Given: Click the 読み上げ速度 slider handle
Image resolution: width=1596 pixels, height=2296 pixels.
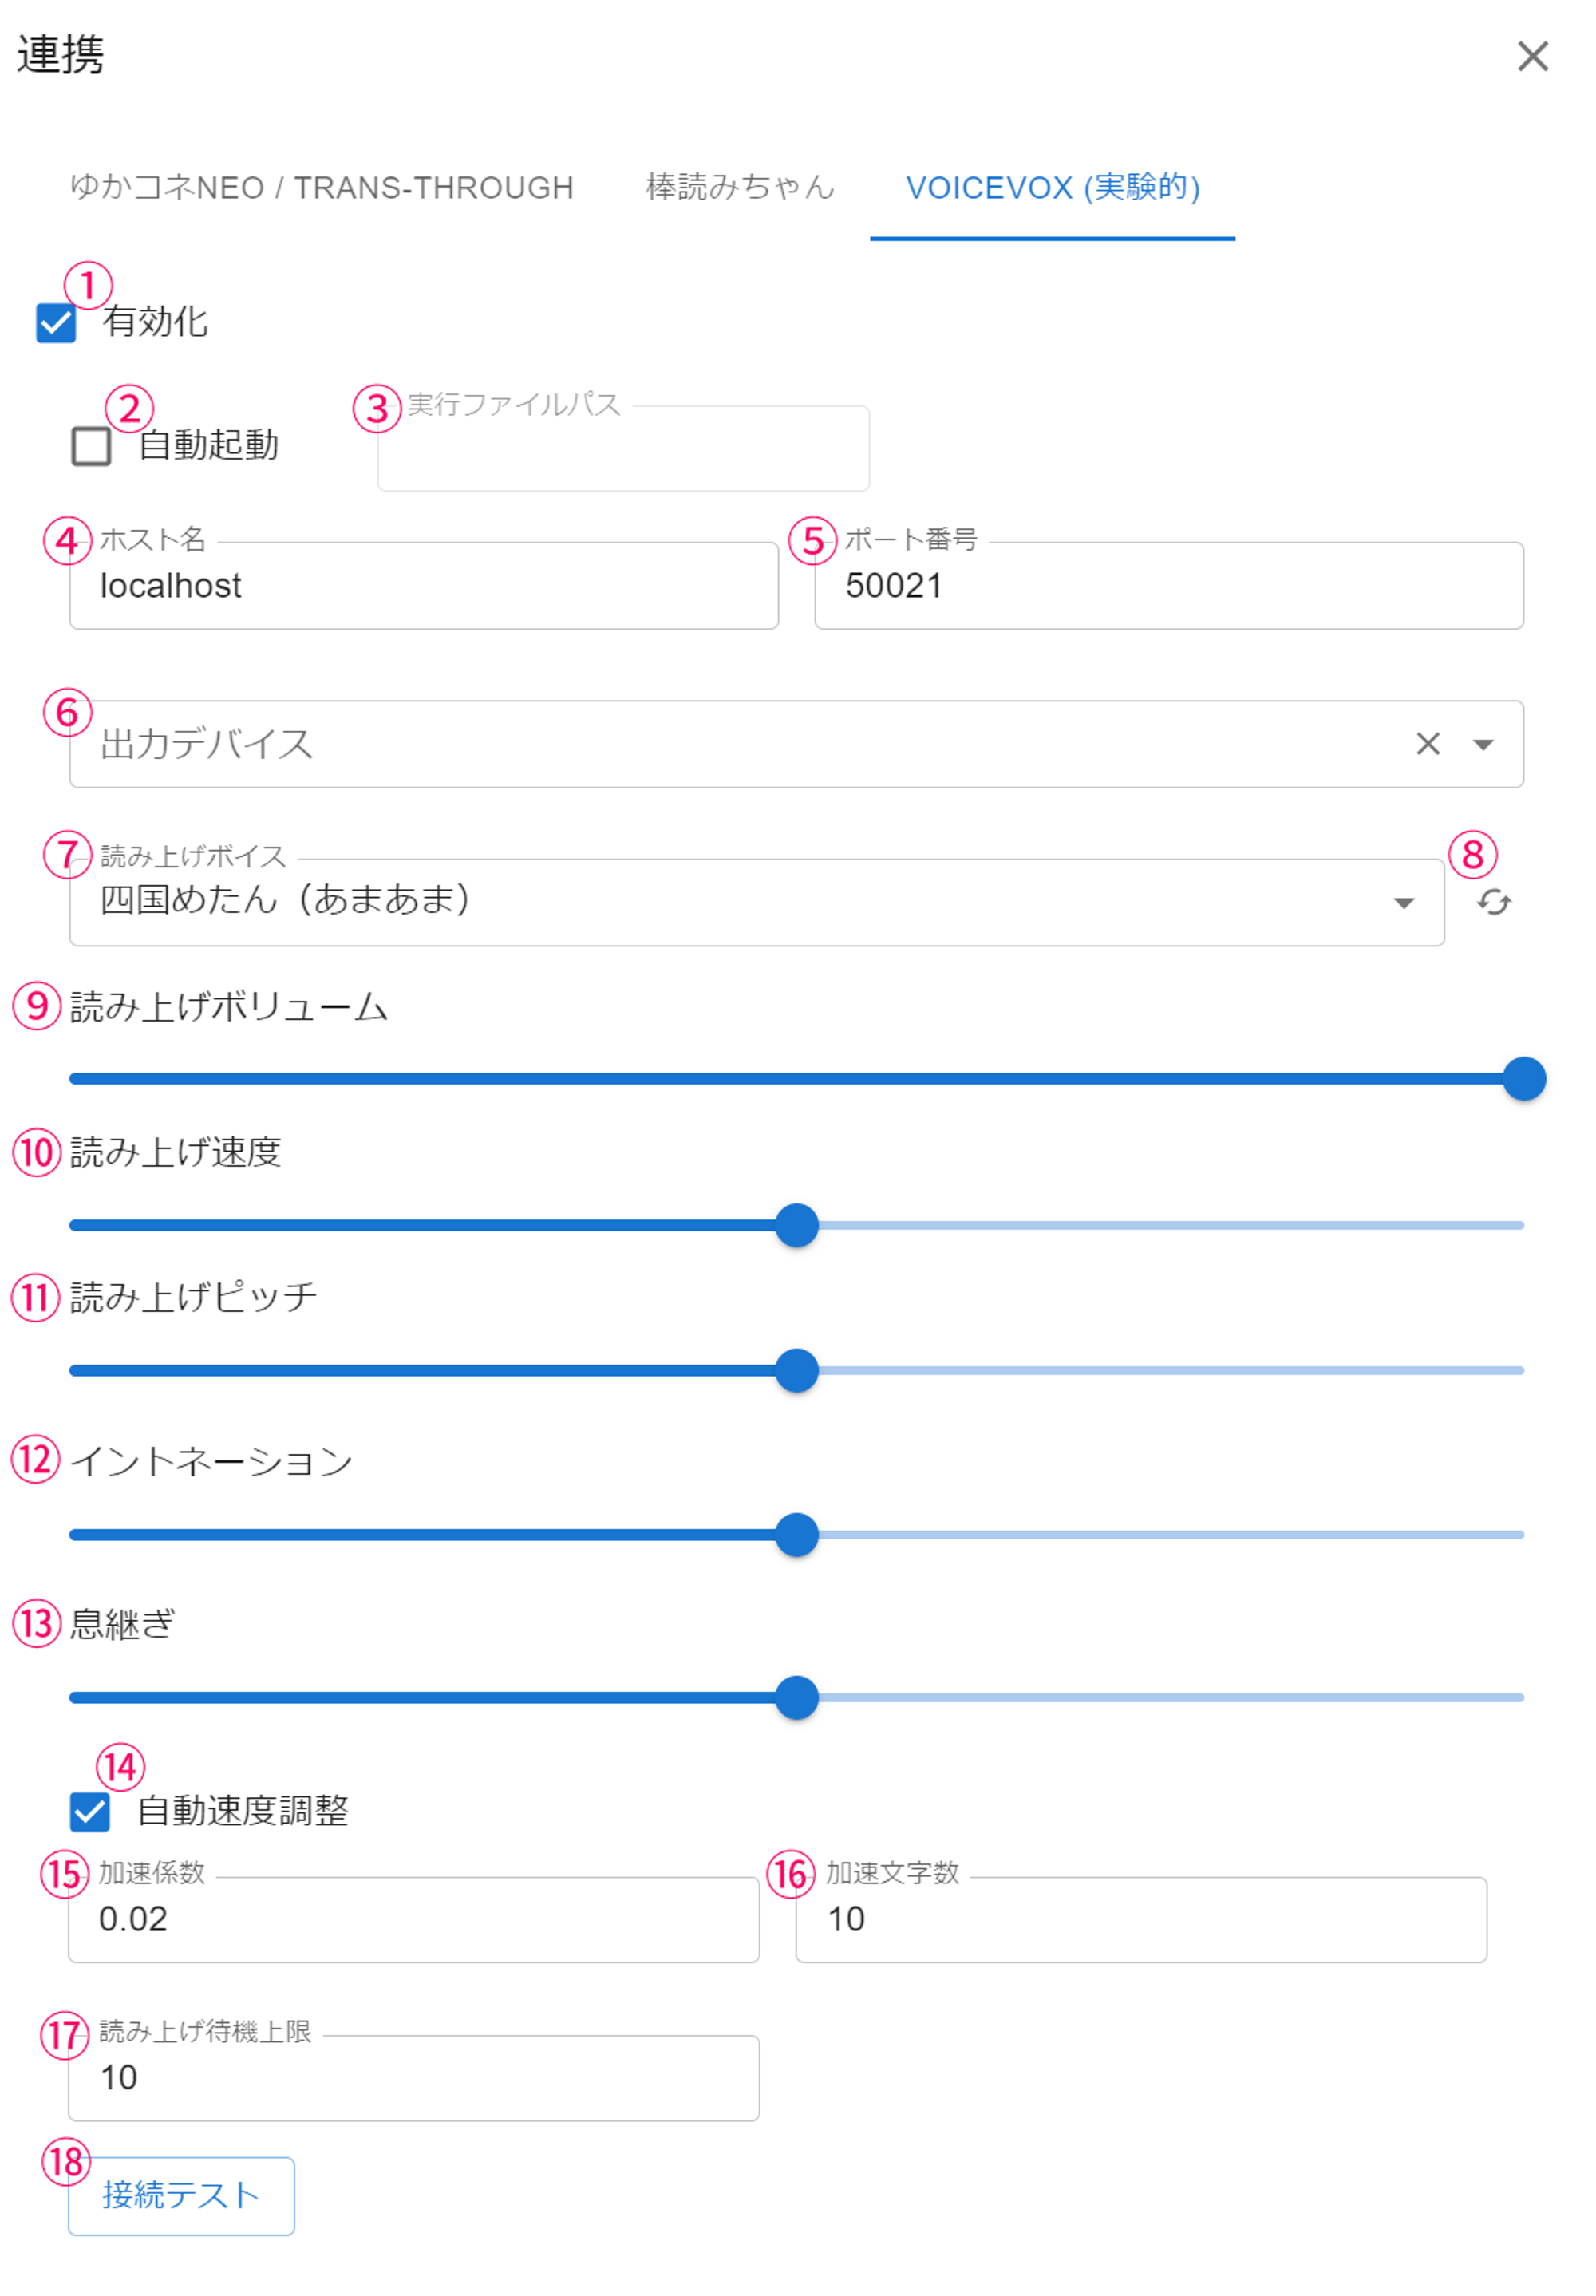Looking at the screenshot, I should click(797, 1225).
